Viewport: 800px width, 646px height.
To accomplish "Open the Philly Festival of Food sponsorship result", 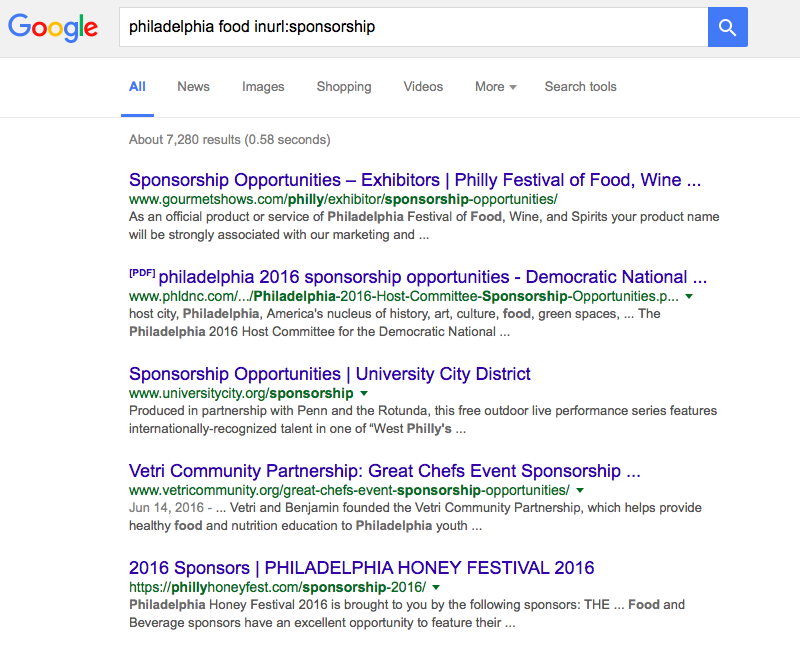I will point(415,180).
